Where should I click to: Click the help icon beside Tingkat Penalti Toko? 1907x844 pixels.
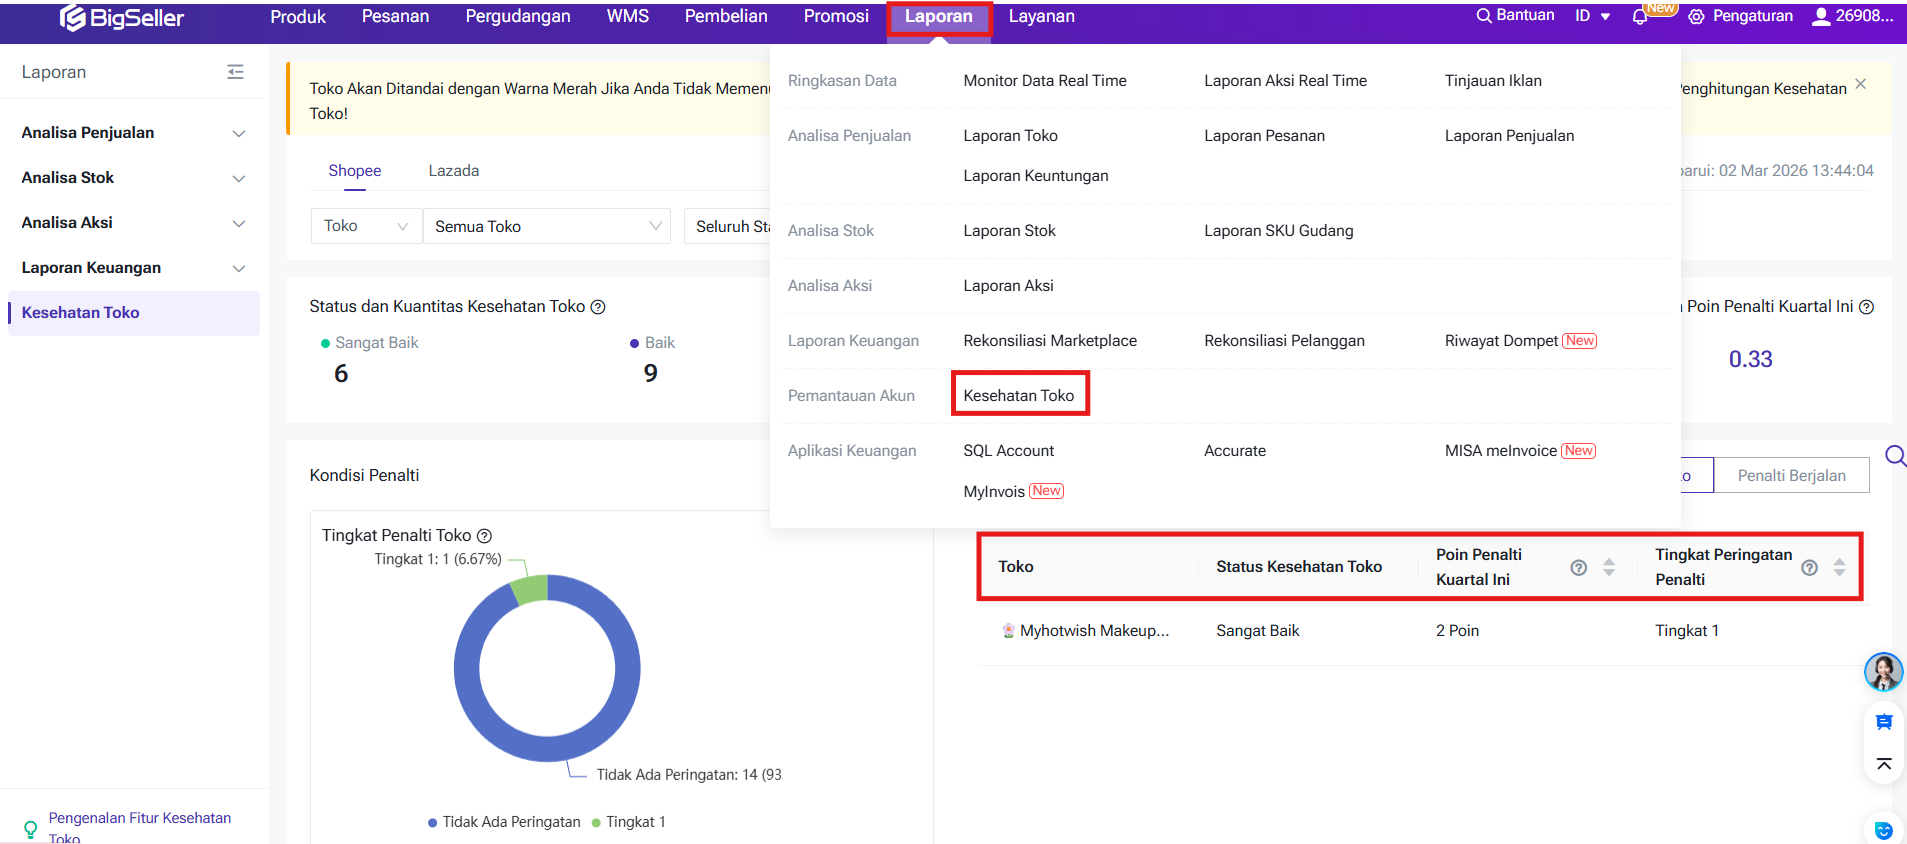484,536
